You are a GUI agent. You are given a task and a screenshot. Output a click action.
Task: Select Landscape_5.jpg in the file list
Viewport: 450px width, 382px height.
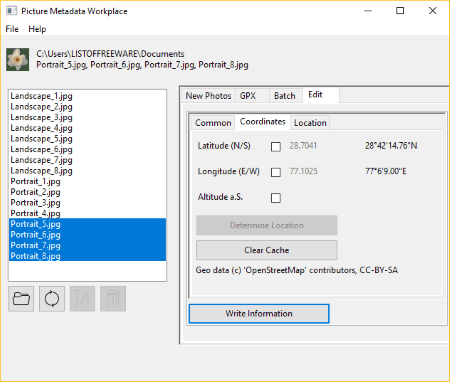click(x=87, y=139)
